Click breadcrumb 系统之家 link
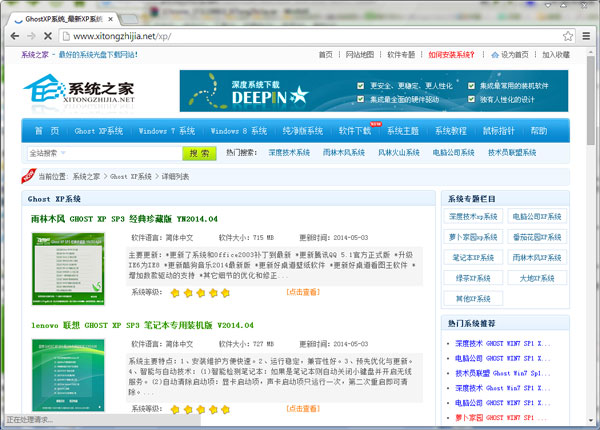The image size is (600, 430). click(x=86, y=176)
